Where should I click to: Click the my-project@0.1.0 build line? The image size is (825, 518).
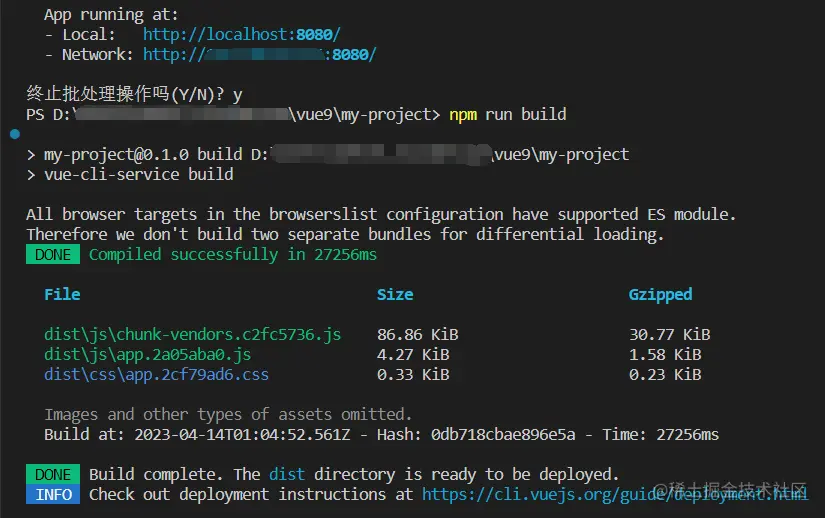[327, 155]
